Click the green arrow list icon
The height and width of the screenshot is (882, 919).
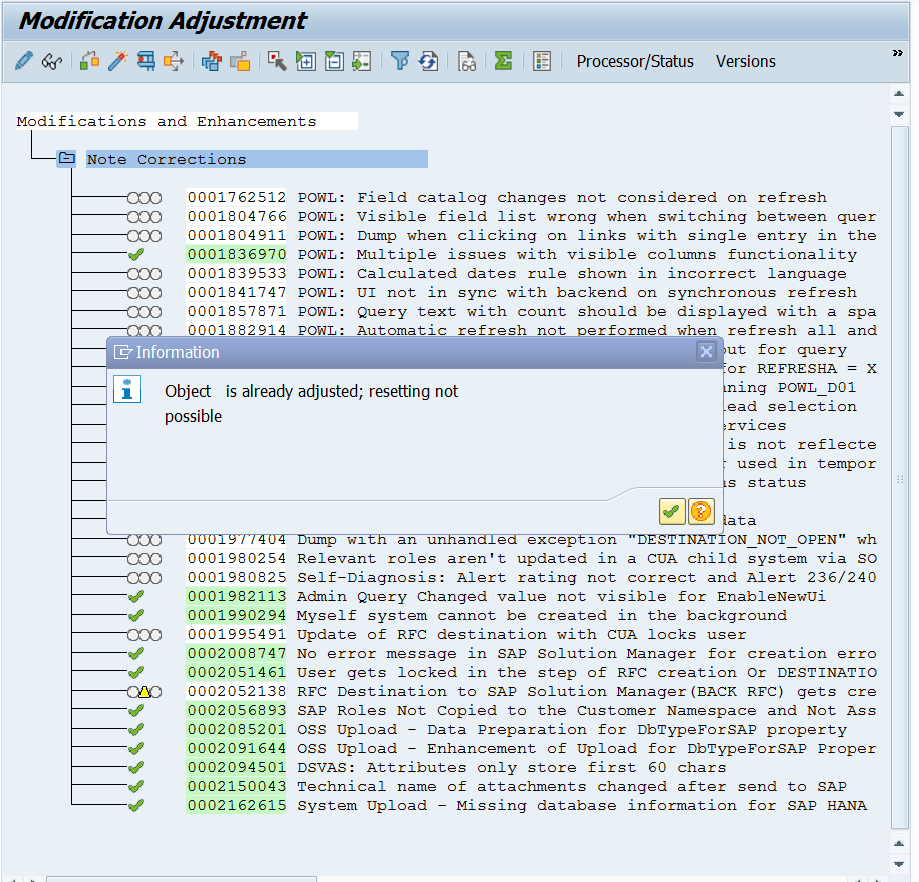point(362,61)
